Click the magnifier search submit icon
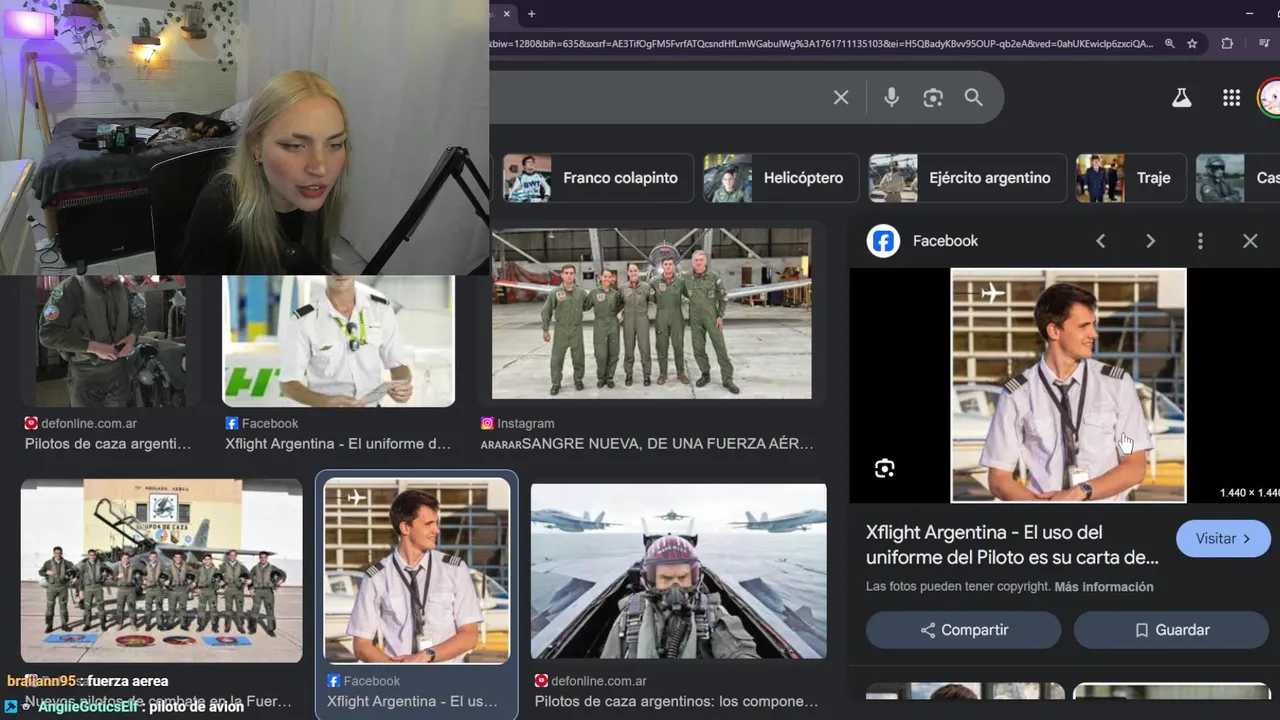 pos(974,97)
